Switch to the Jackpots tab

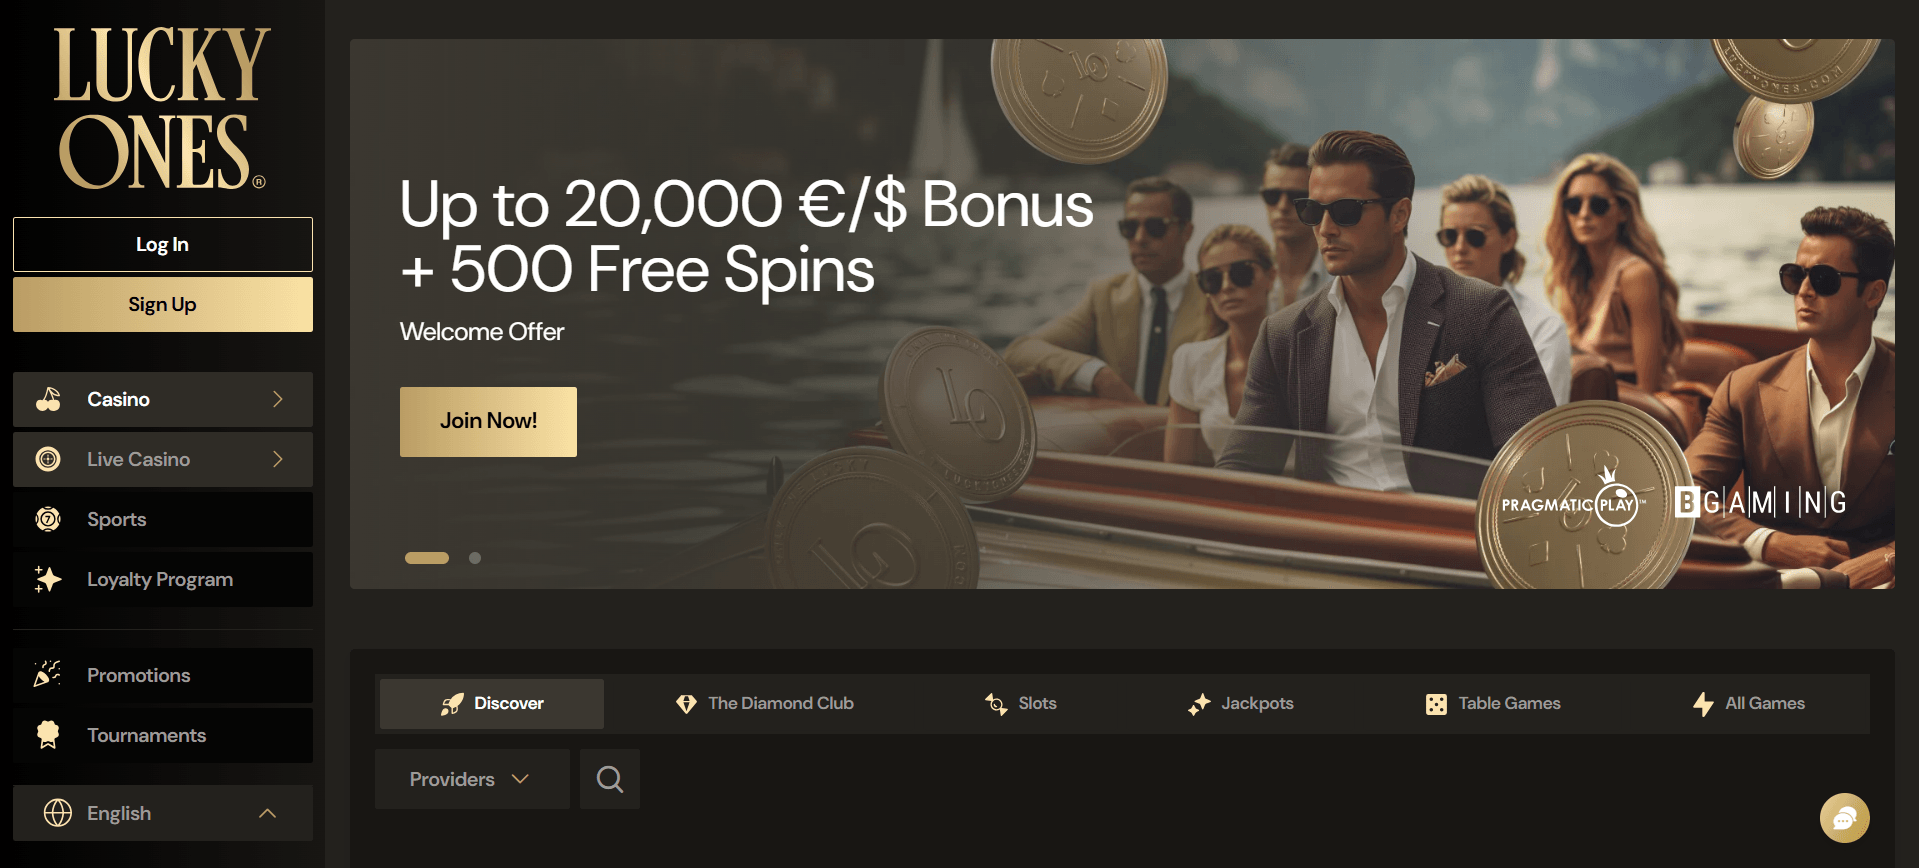tap(1241, 703)
